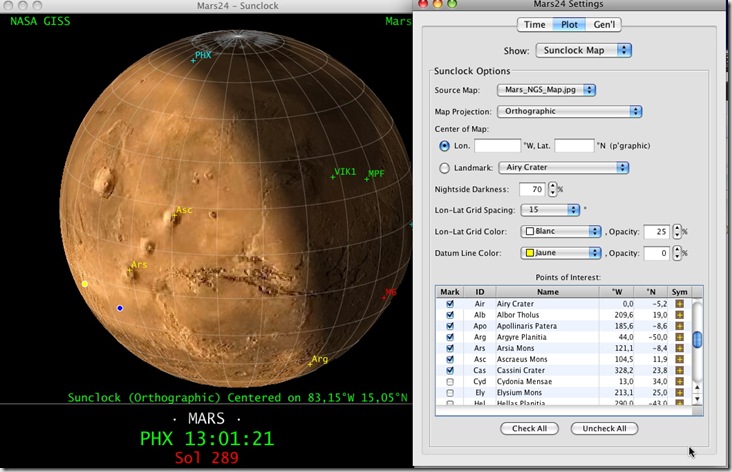Click the Ascraeus Mons symbol icon
The width and height of the screenshot is (732, 472).
(679, 359)
